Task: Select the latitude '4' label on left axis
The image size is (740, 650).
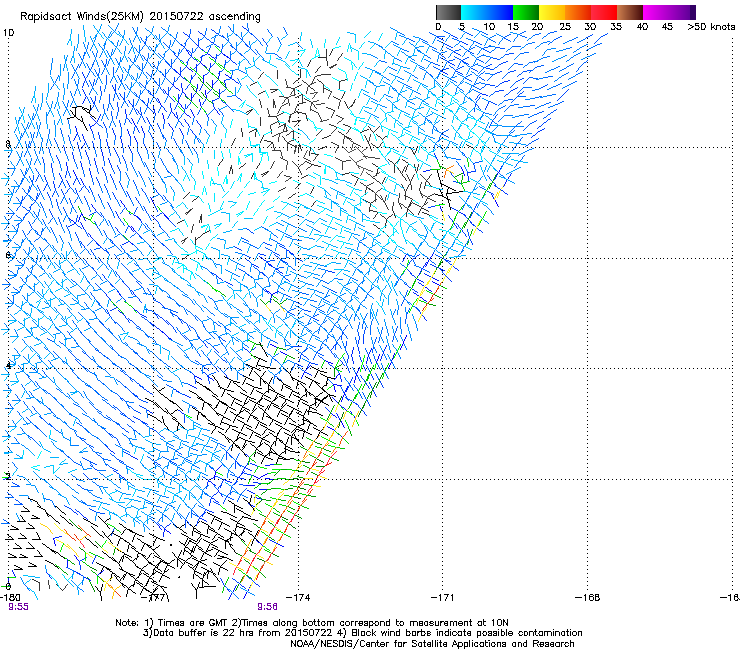Action: pos(8,365)
